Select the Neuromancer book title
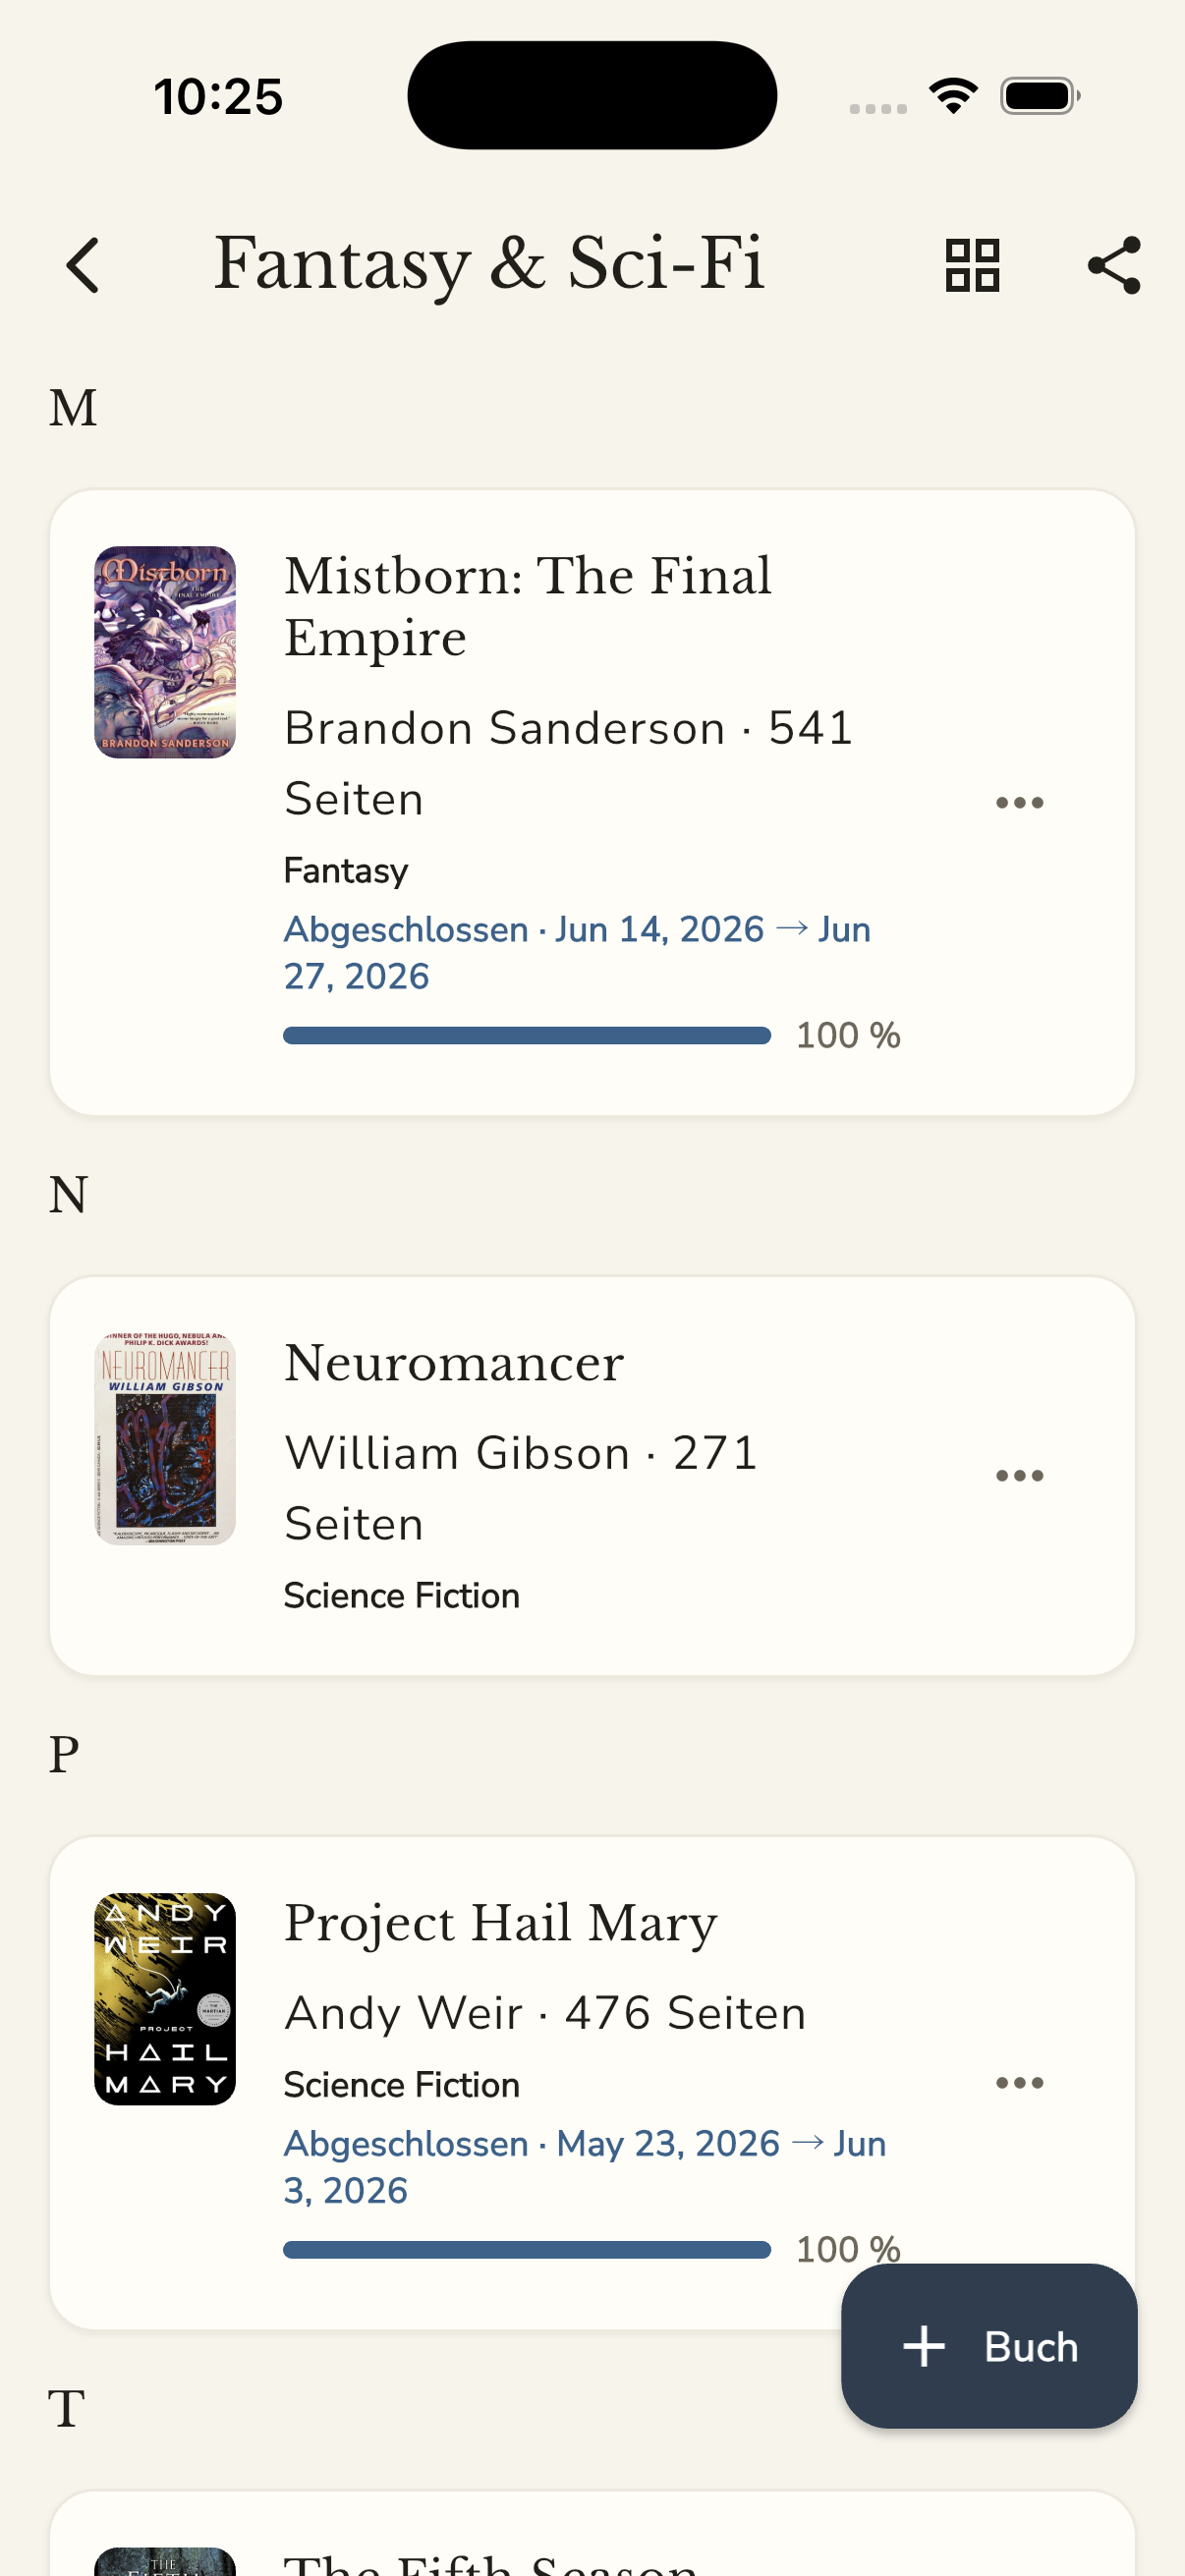This screenshot has width=1185, height=2576. tap(454, 1363)
